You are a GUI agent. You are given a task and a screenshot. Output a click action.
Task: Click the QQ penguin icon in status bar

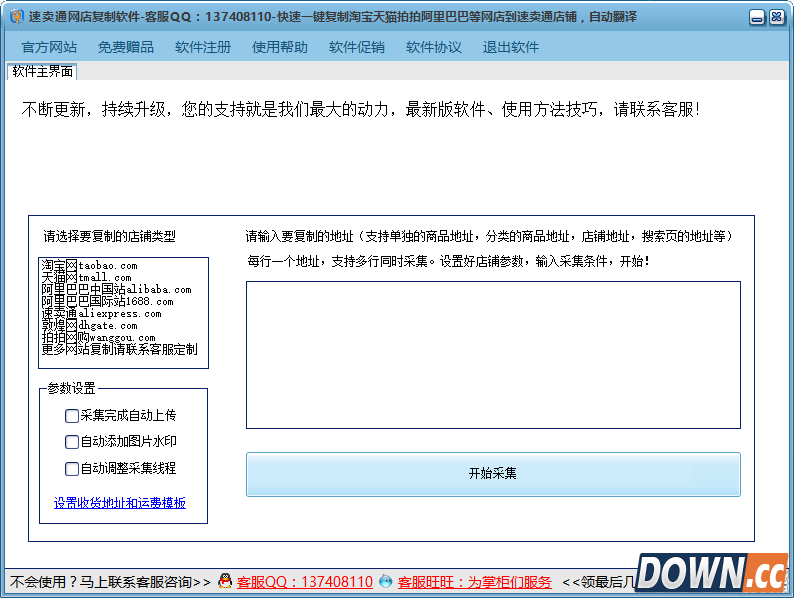pyautogui.click(x=225, y=581)
